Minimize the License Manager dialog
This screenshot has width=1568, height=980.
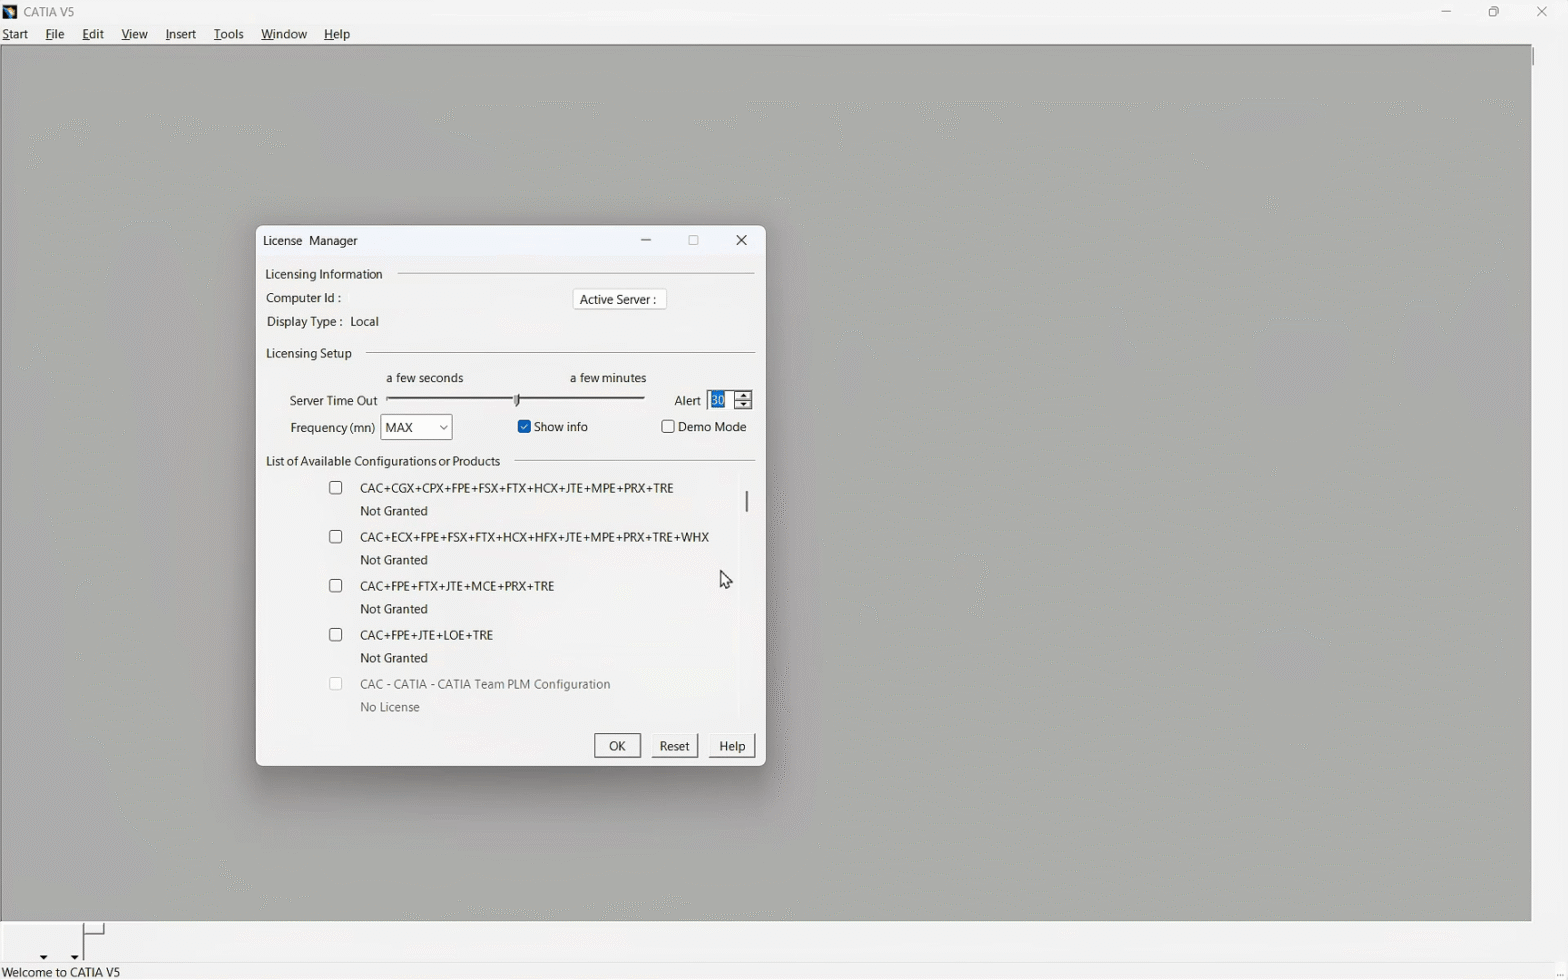click(646, 240)
